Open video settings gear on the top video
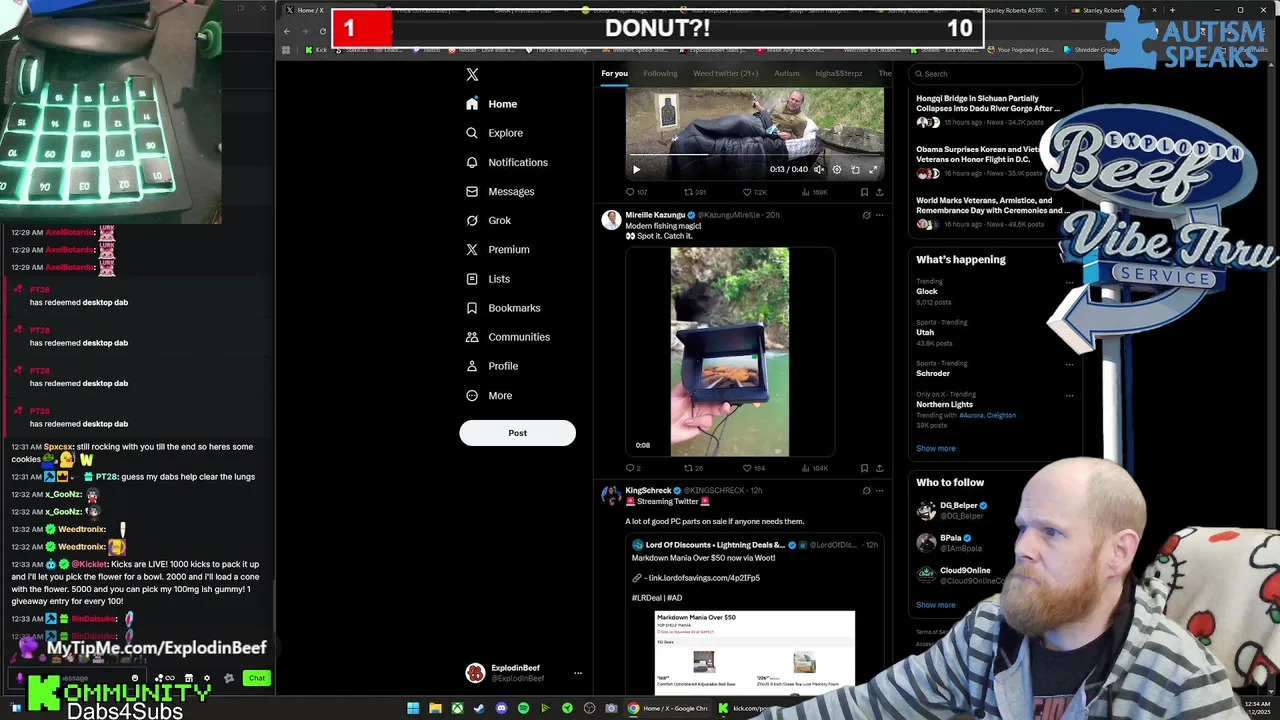 tap(837, 170)
